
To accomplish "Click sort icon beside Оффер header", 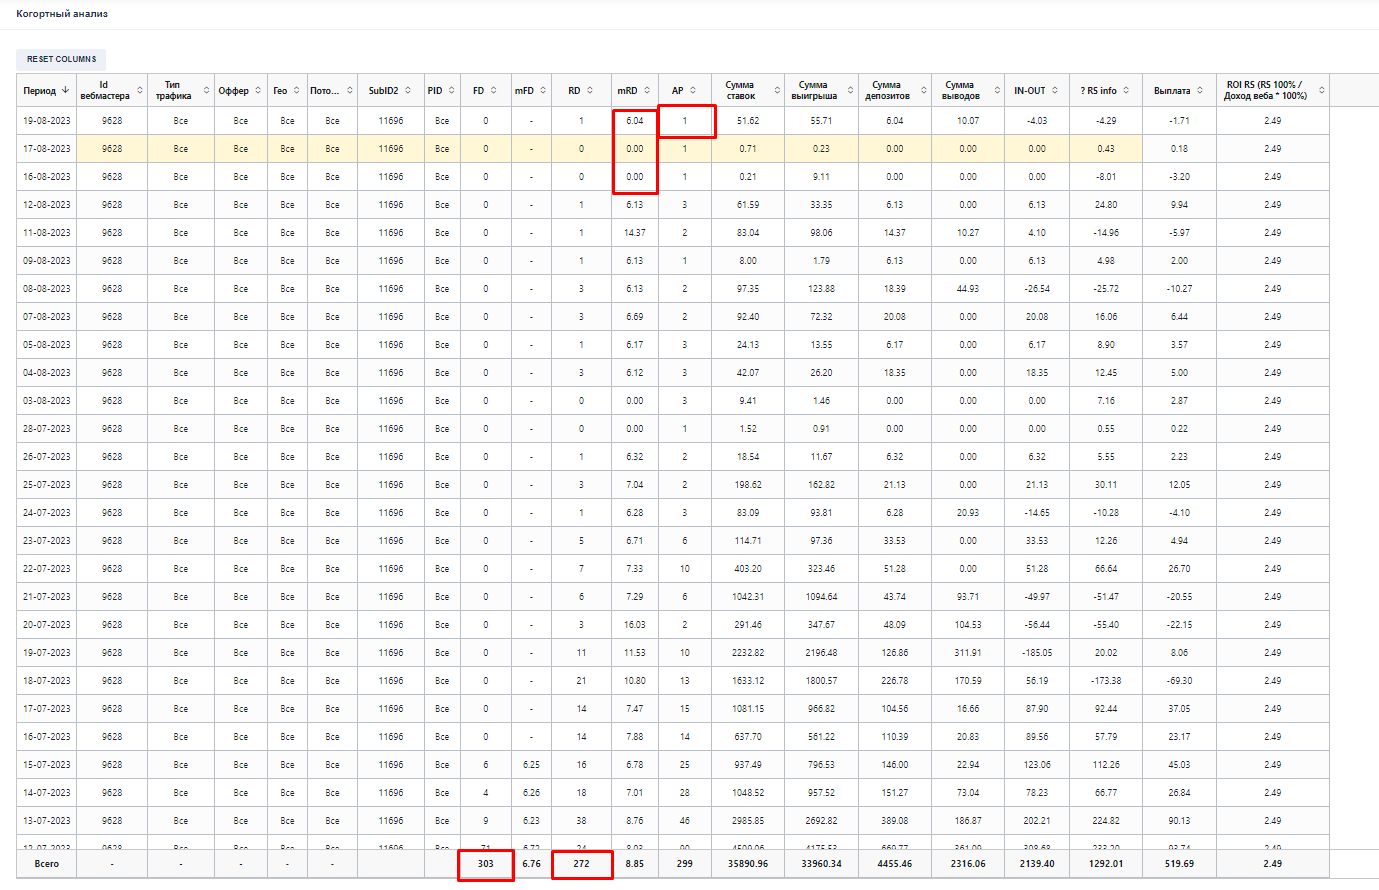I will pos(259,90).
